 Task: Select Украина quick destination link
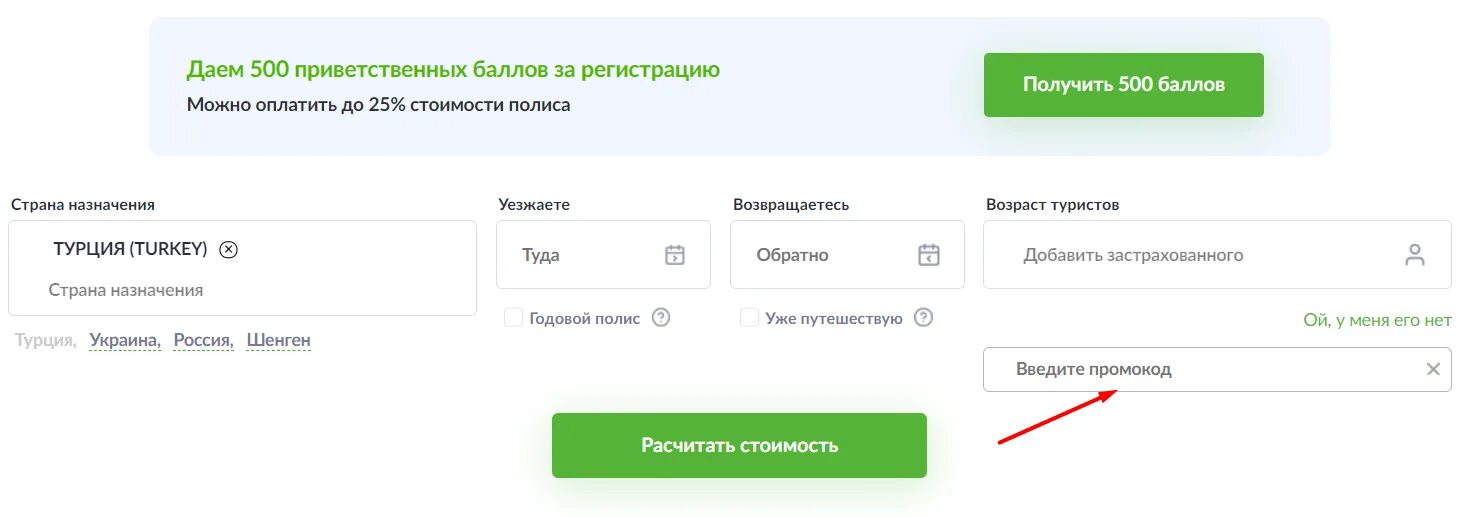125,341
